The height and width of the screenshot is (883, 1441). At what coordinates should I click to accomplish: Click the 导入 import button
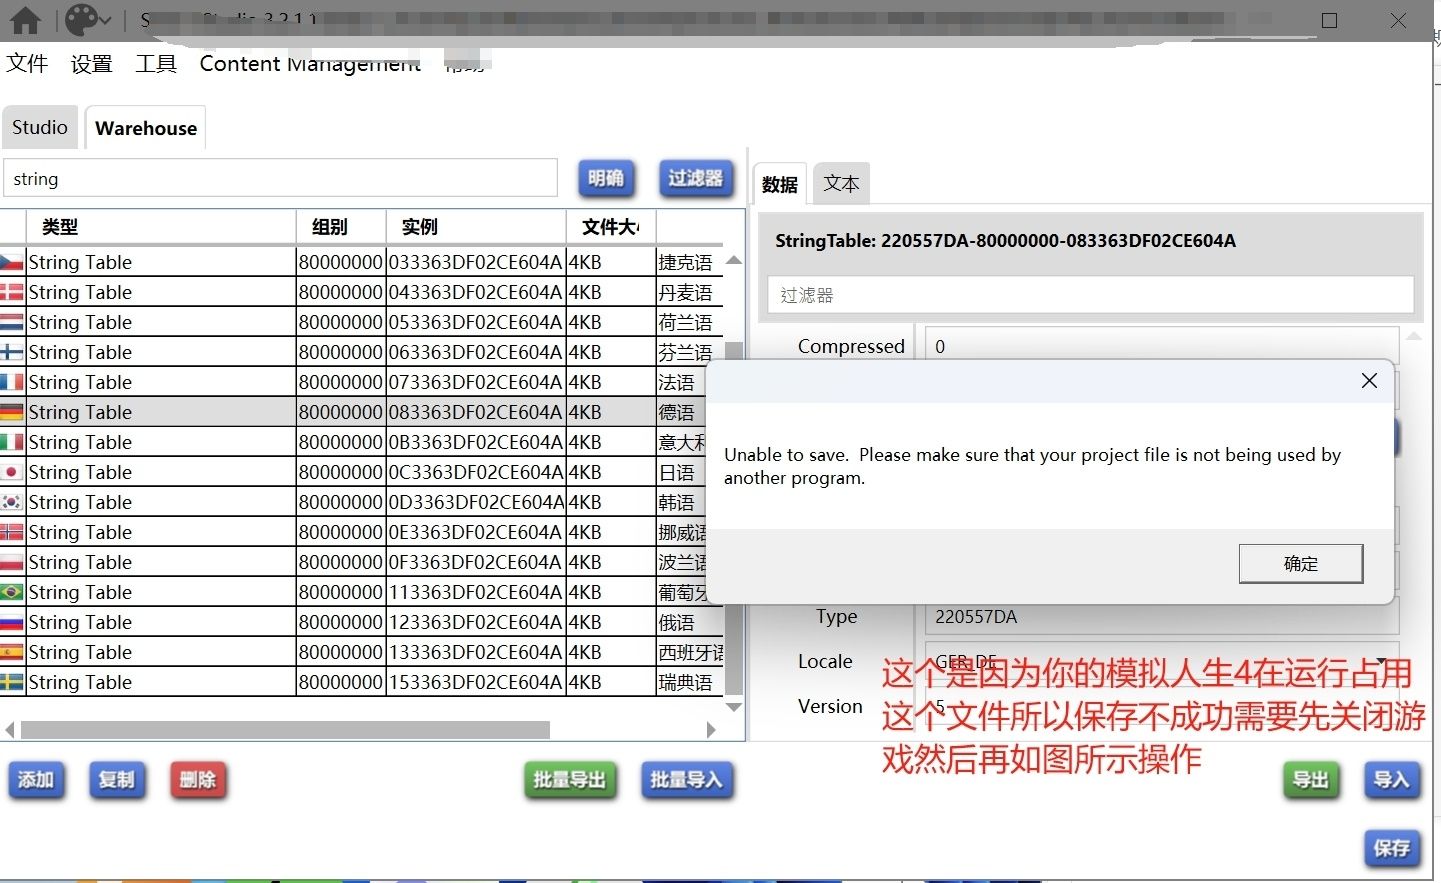[x=1392, y=780]
